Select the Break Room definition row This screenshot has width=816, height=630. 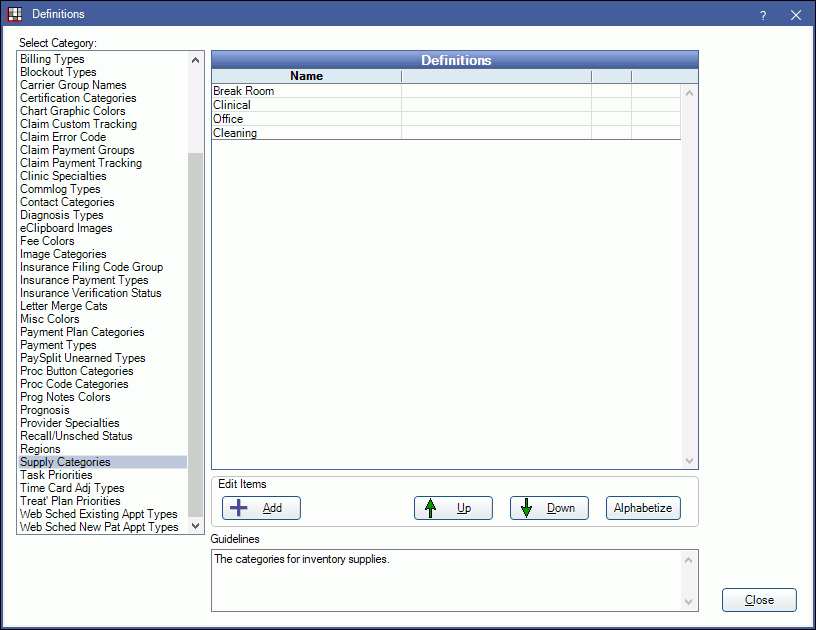446,91
